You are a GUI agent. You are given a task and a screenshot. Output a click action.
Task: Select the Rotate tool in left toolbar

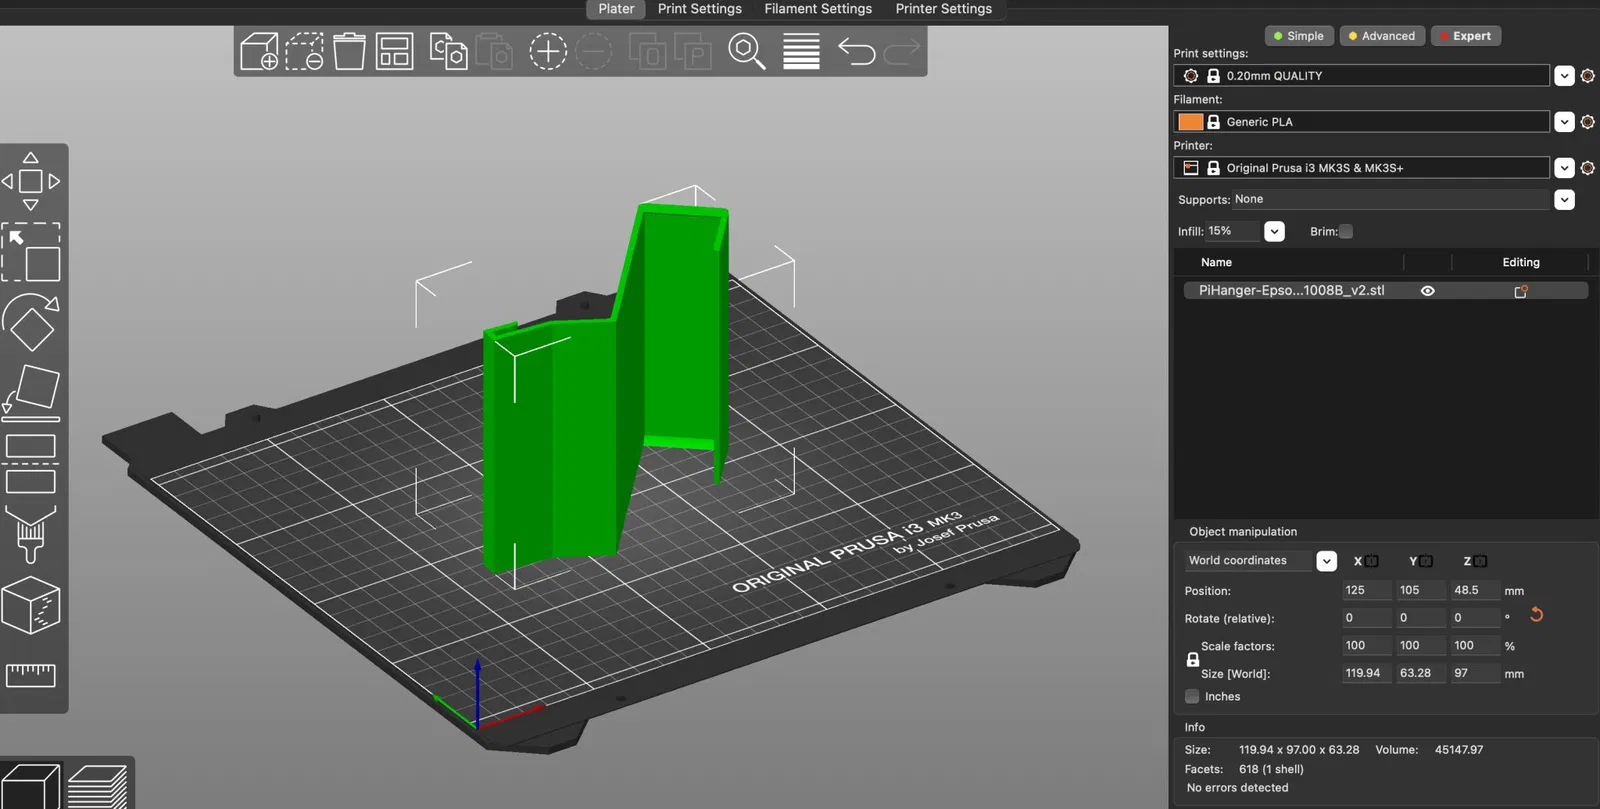pos(31,322)
